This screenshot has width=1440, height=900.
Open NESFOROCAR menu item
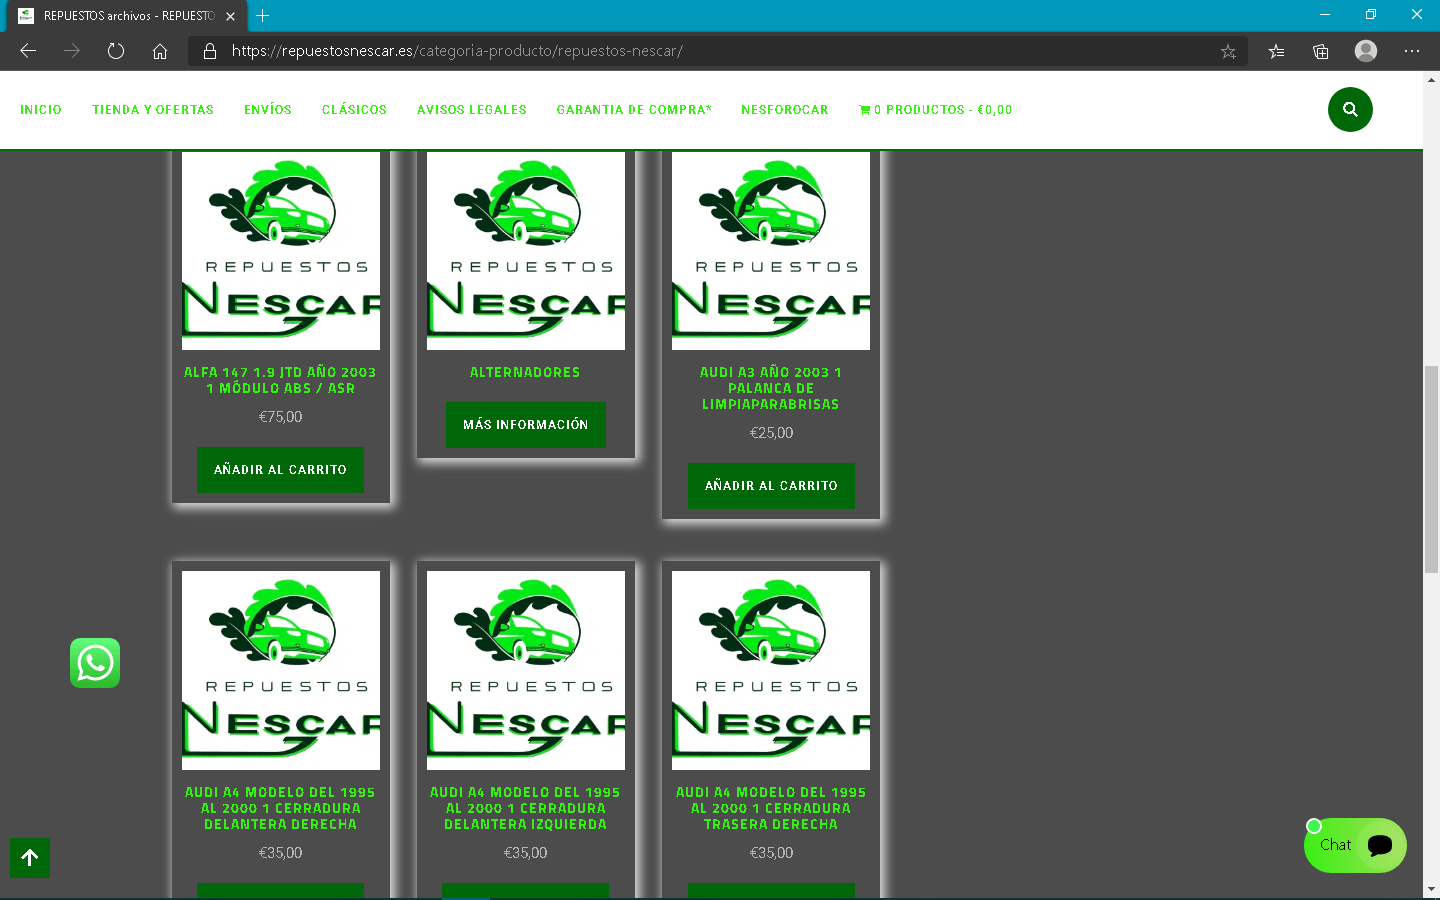(785, 110)
